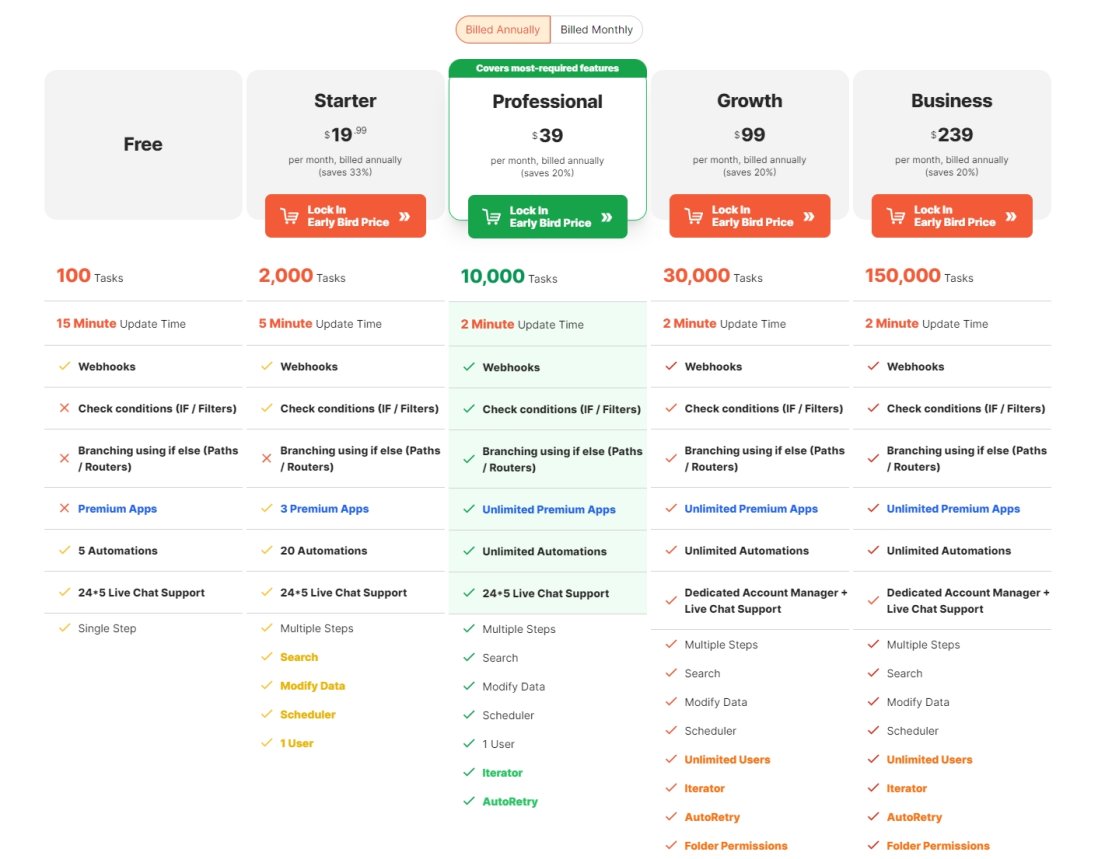1105x859 pixels.
Task: Click the cart icon on Business's button
Action: tap(895, 216)
